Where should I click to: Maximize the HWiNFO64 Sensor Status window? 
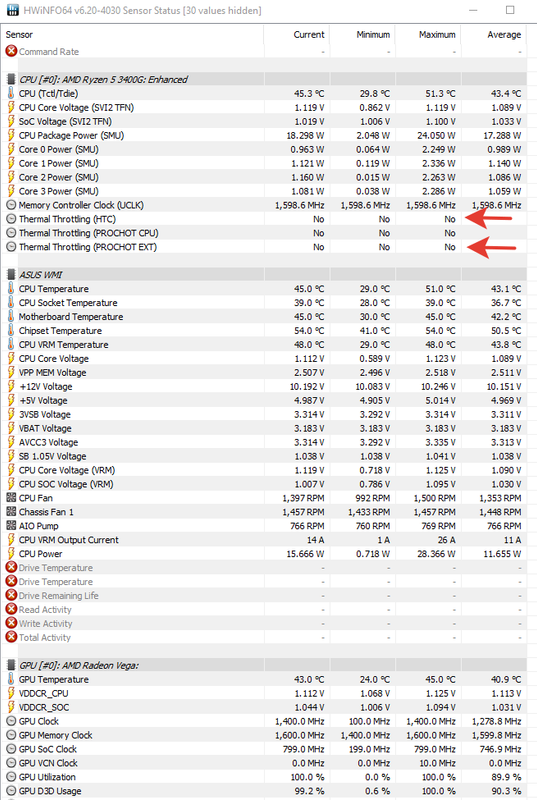point(510,10)
